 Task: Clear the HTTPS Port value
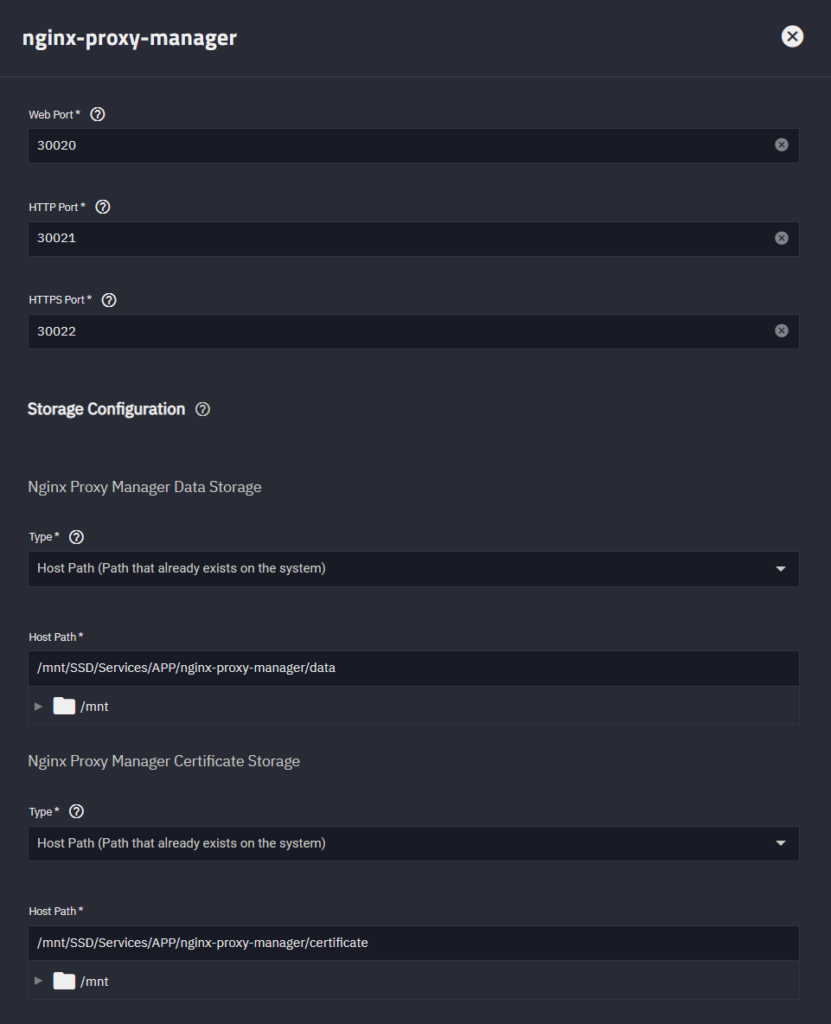(781, 330)
